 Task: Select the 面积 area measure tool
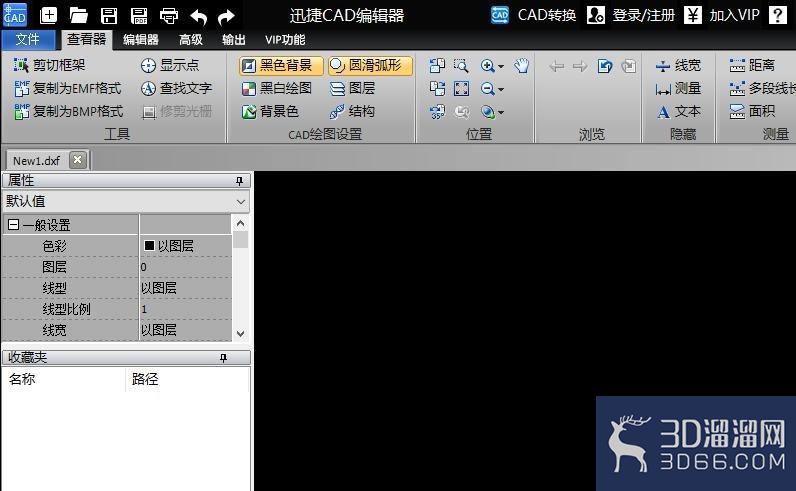click(752, 111)
